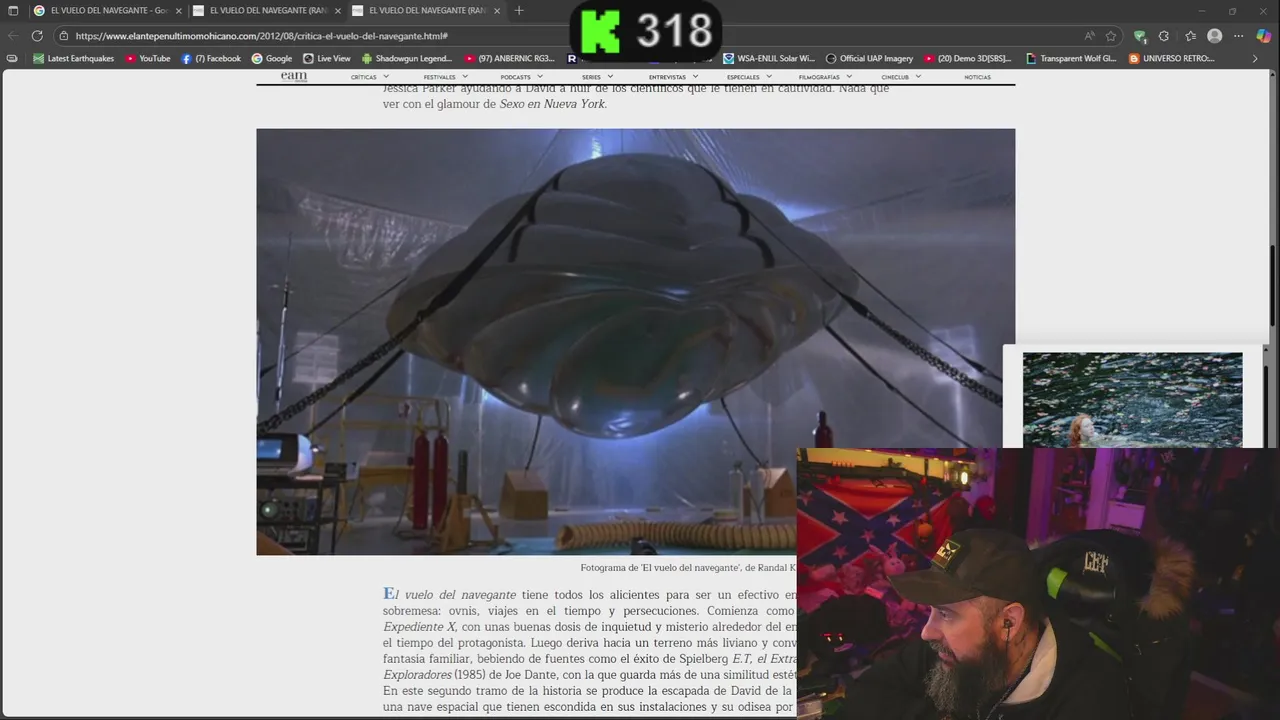Show more bookmarks with chevron arrow
Screen dimensions: 1280x720
point(1255,59)
